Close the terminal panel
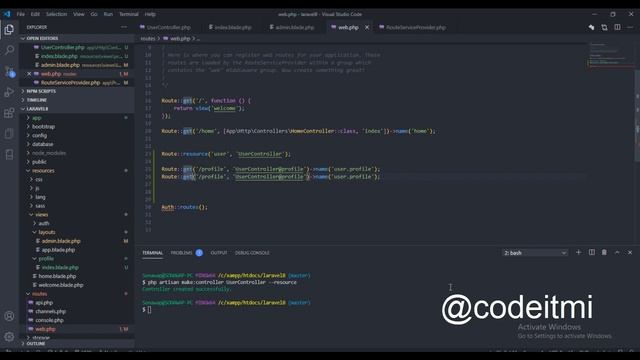This screenshot has width=640, height=360. (x=630, y=253)
